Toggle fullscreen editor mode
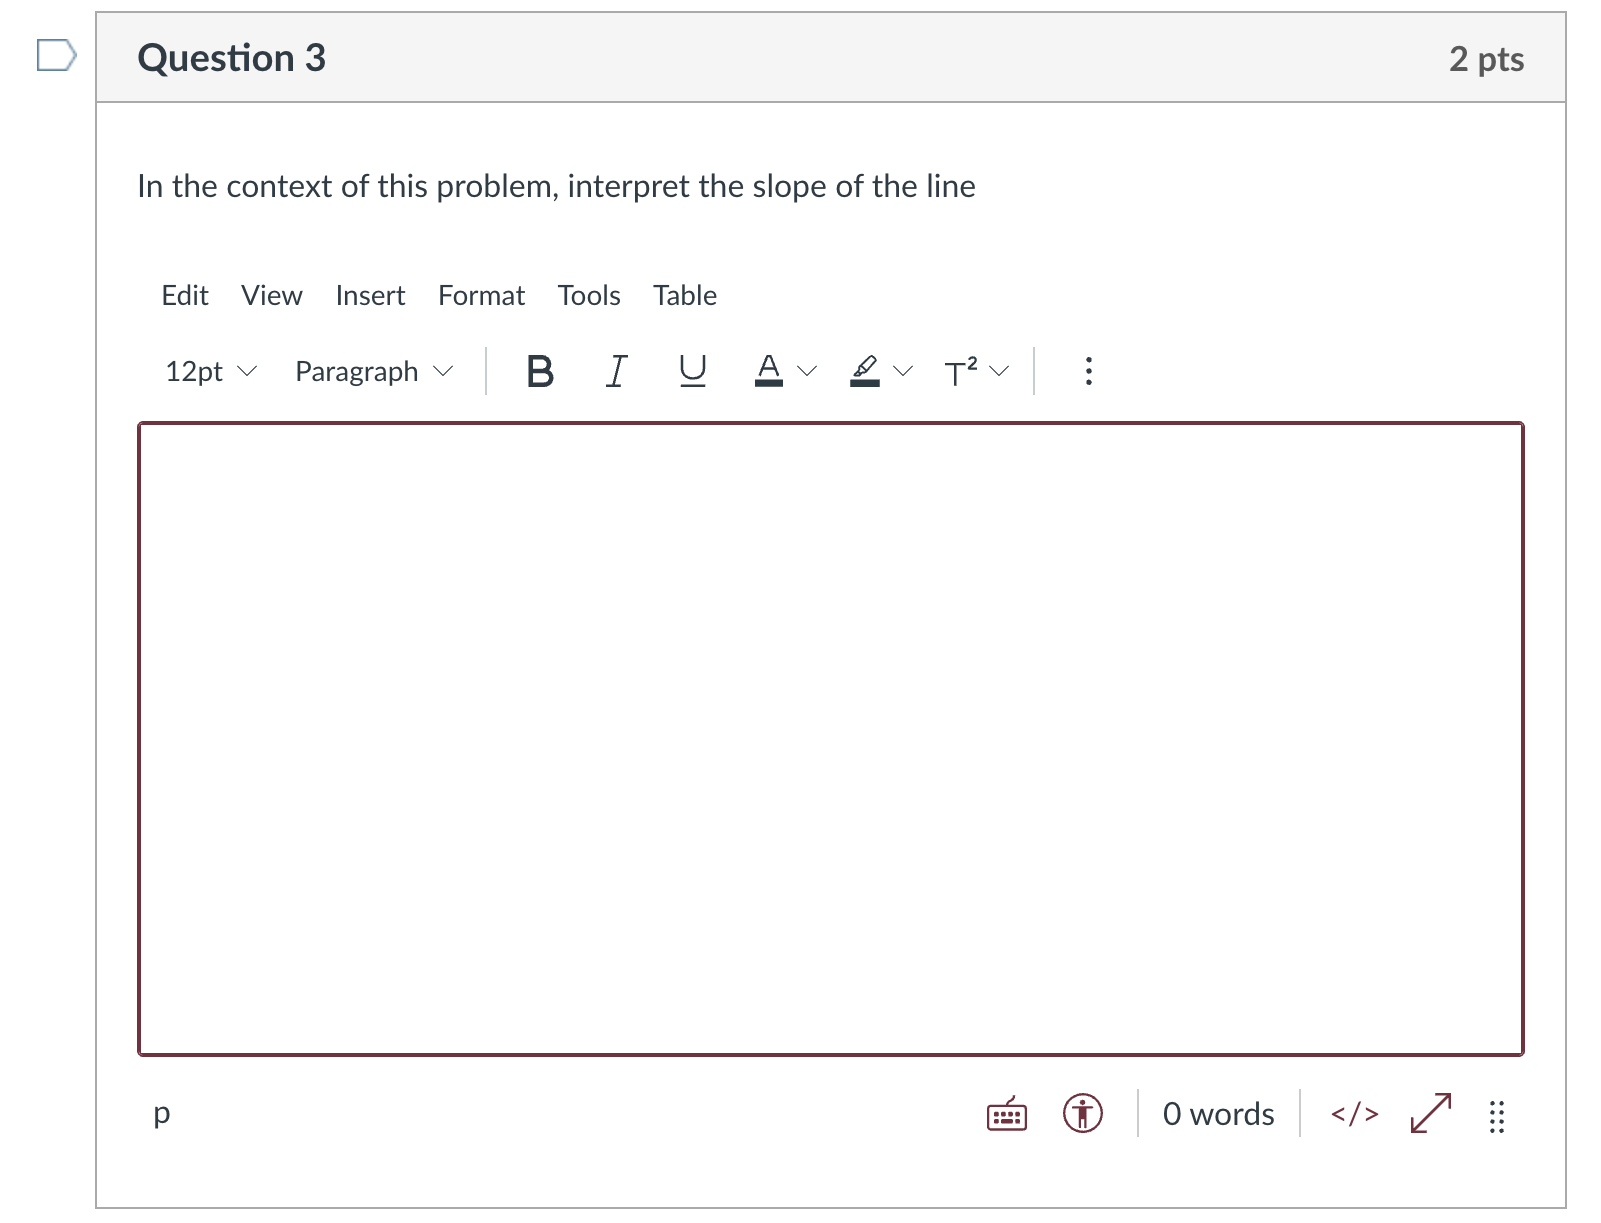The image size is (1601, 1223). tap(1430, 1113)
